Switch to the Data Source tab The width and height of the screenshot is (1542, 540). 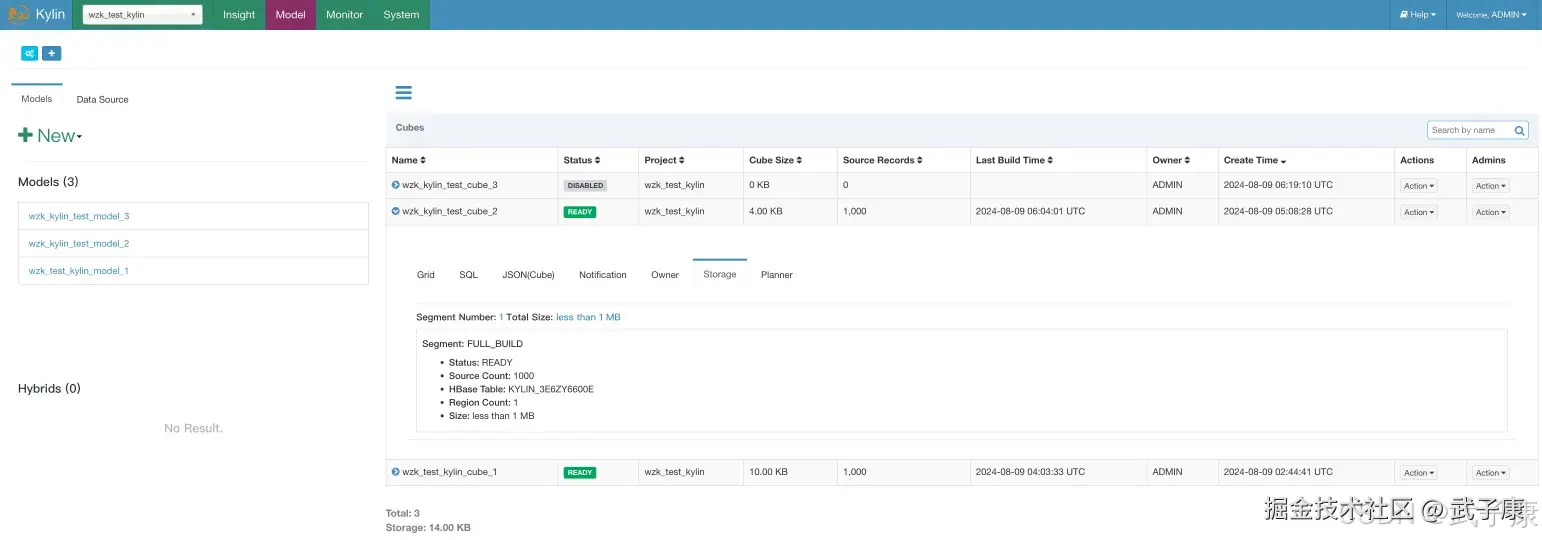click(102, 99)
